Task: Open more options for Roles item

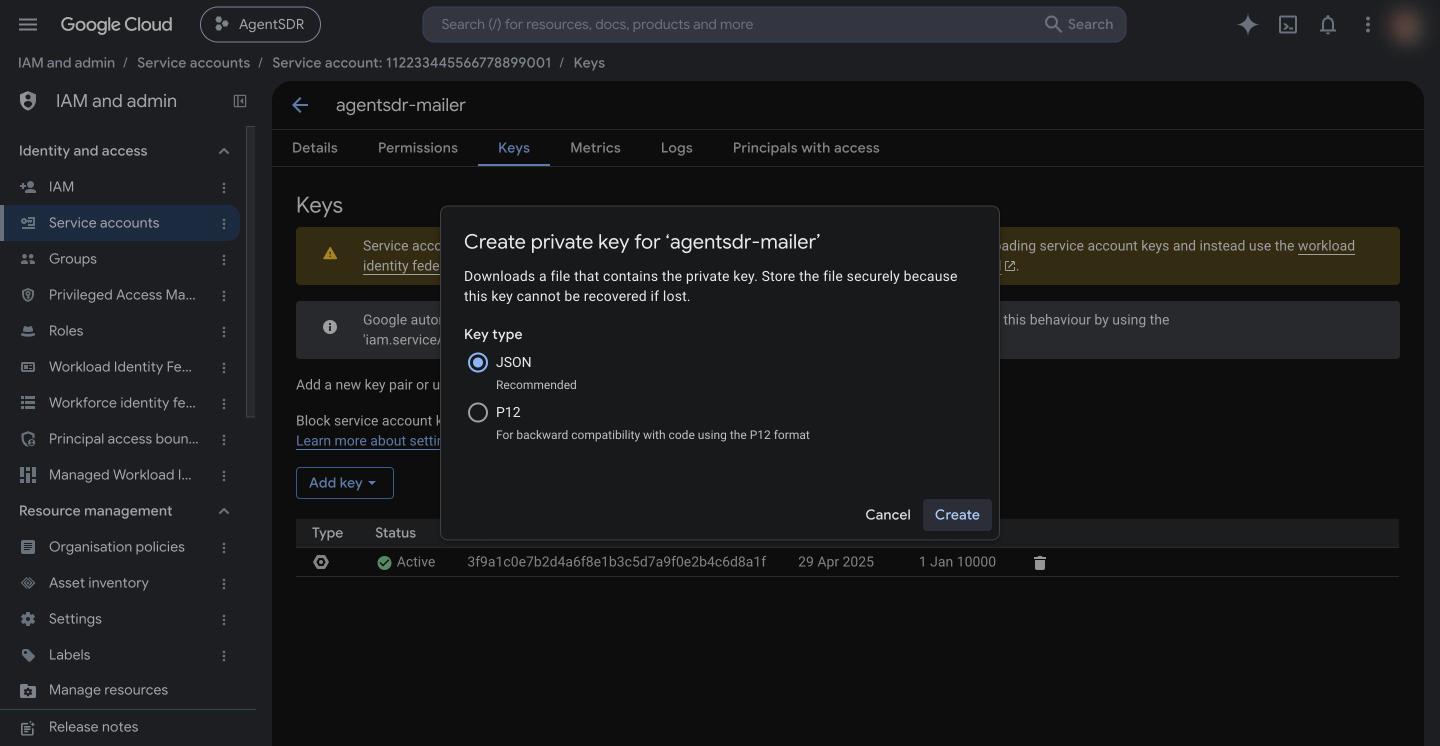Action: 224,331
